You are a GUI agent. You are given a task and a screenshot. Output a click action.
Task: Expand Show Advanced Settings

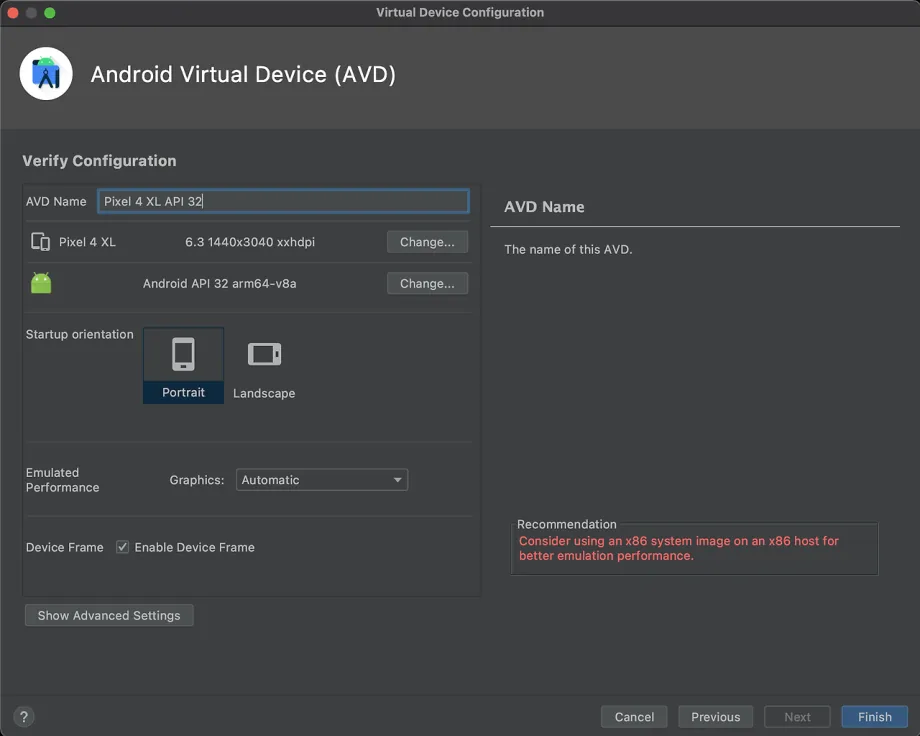point(109,615)
